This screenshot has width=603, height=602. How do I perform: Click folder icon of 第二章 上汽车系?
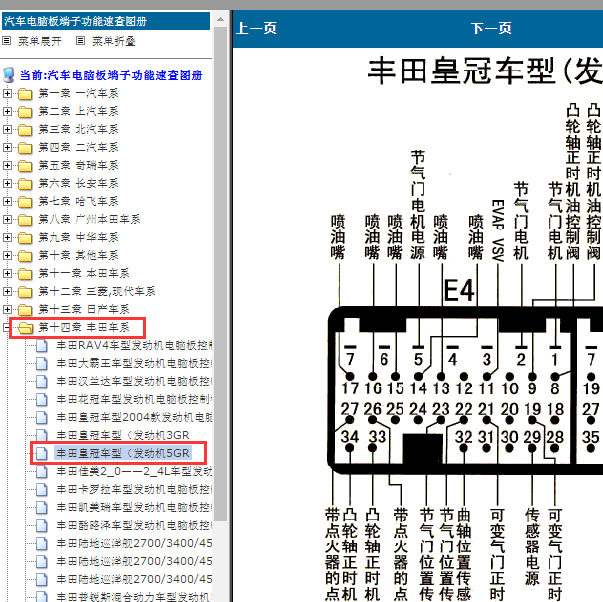coord(25,112)
